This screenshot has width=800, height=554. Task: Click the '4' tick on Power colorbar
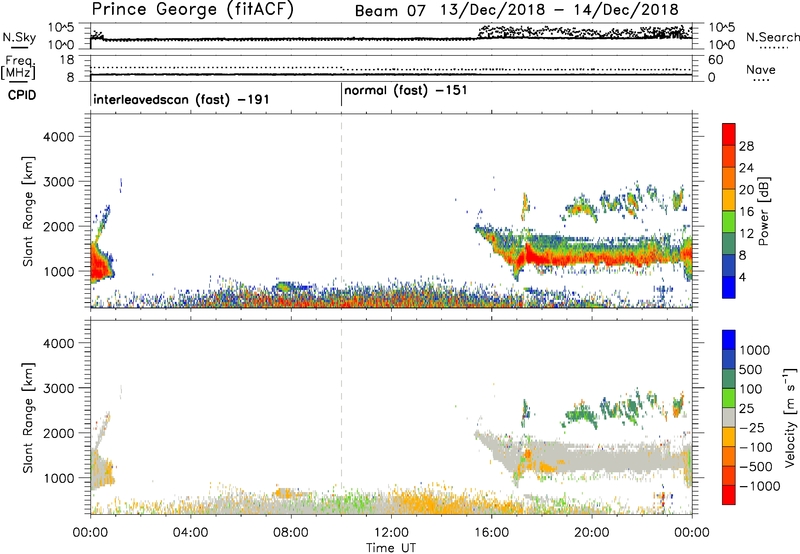[742, 277]
